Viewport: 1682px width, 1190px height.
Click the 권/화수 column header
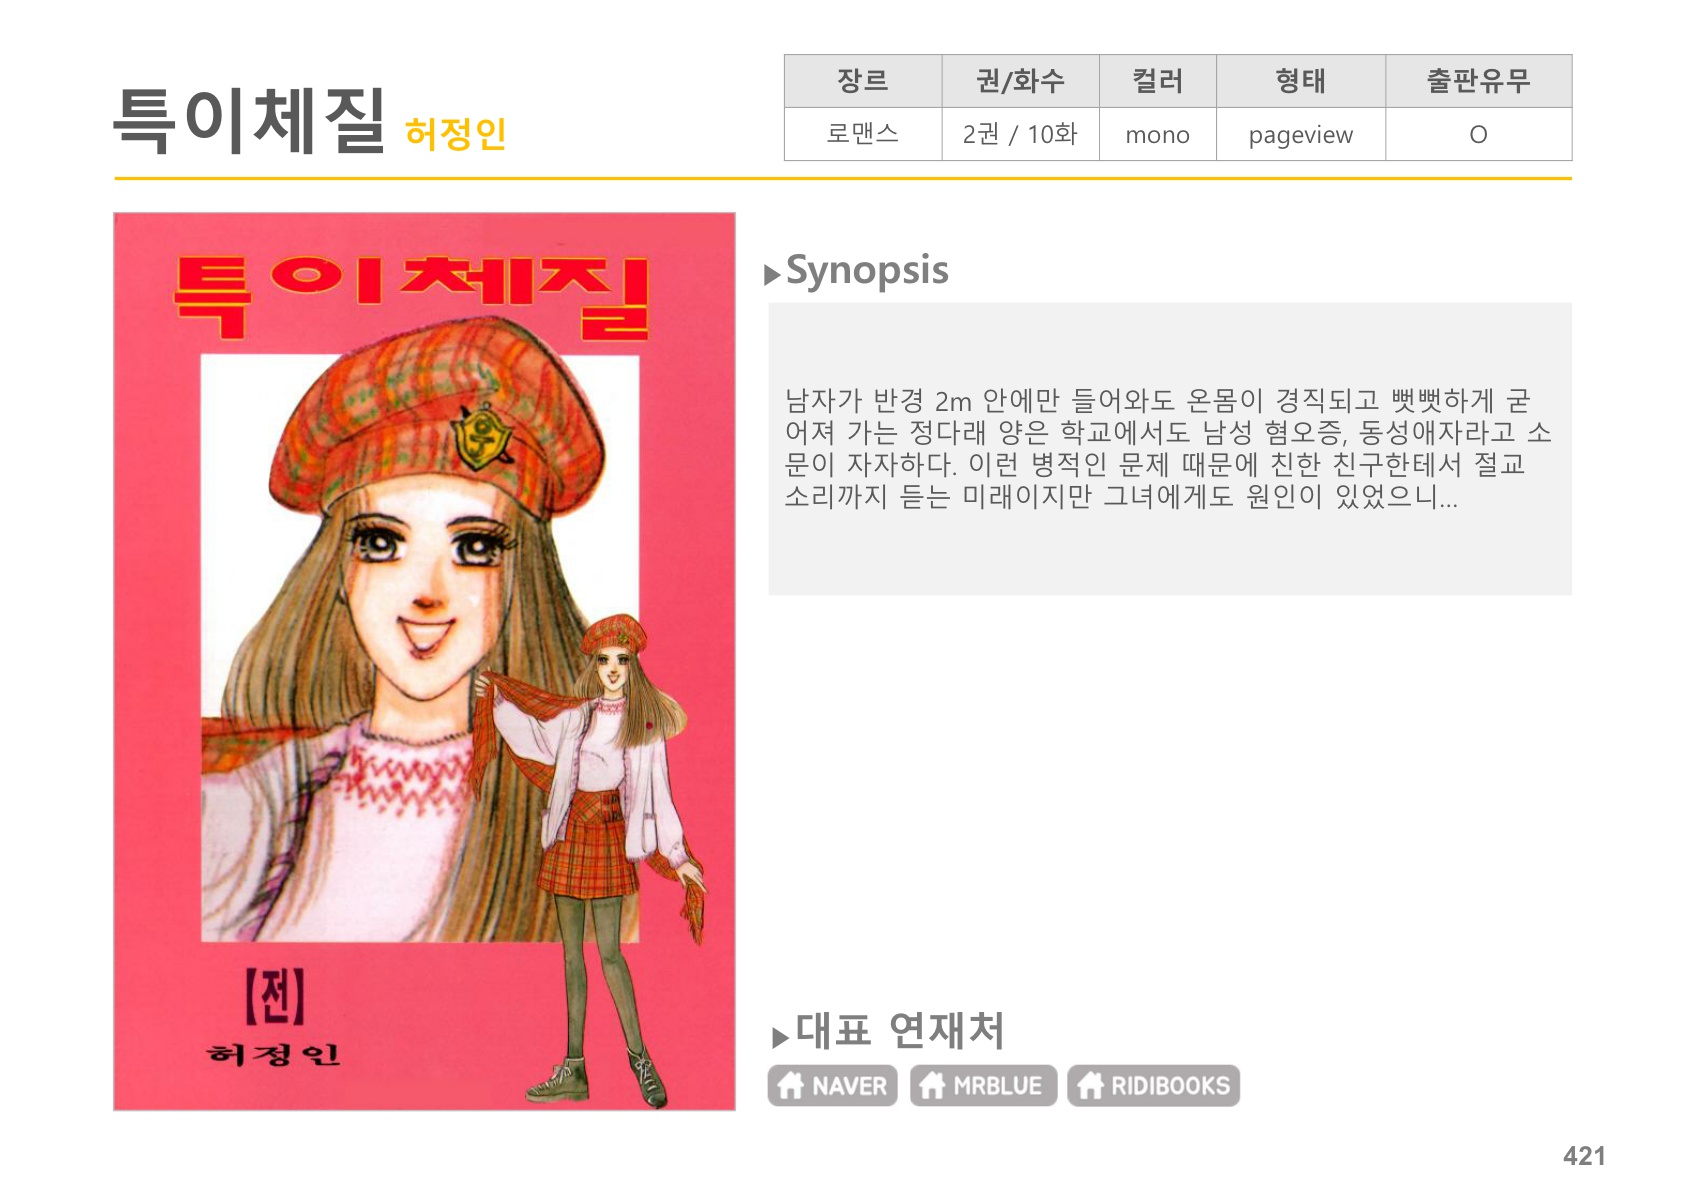1020,81
